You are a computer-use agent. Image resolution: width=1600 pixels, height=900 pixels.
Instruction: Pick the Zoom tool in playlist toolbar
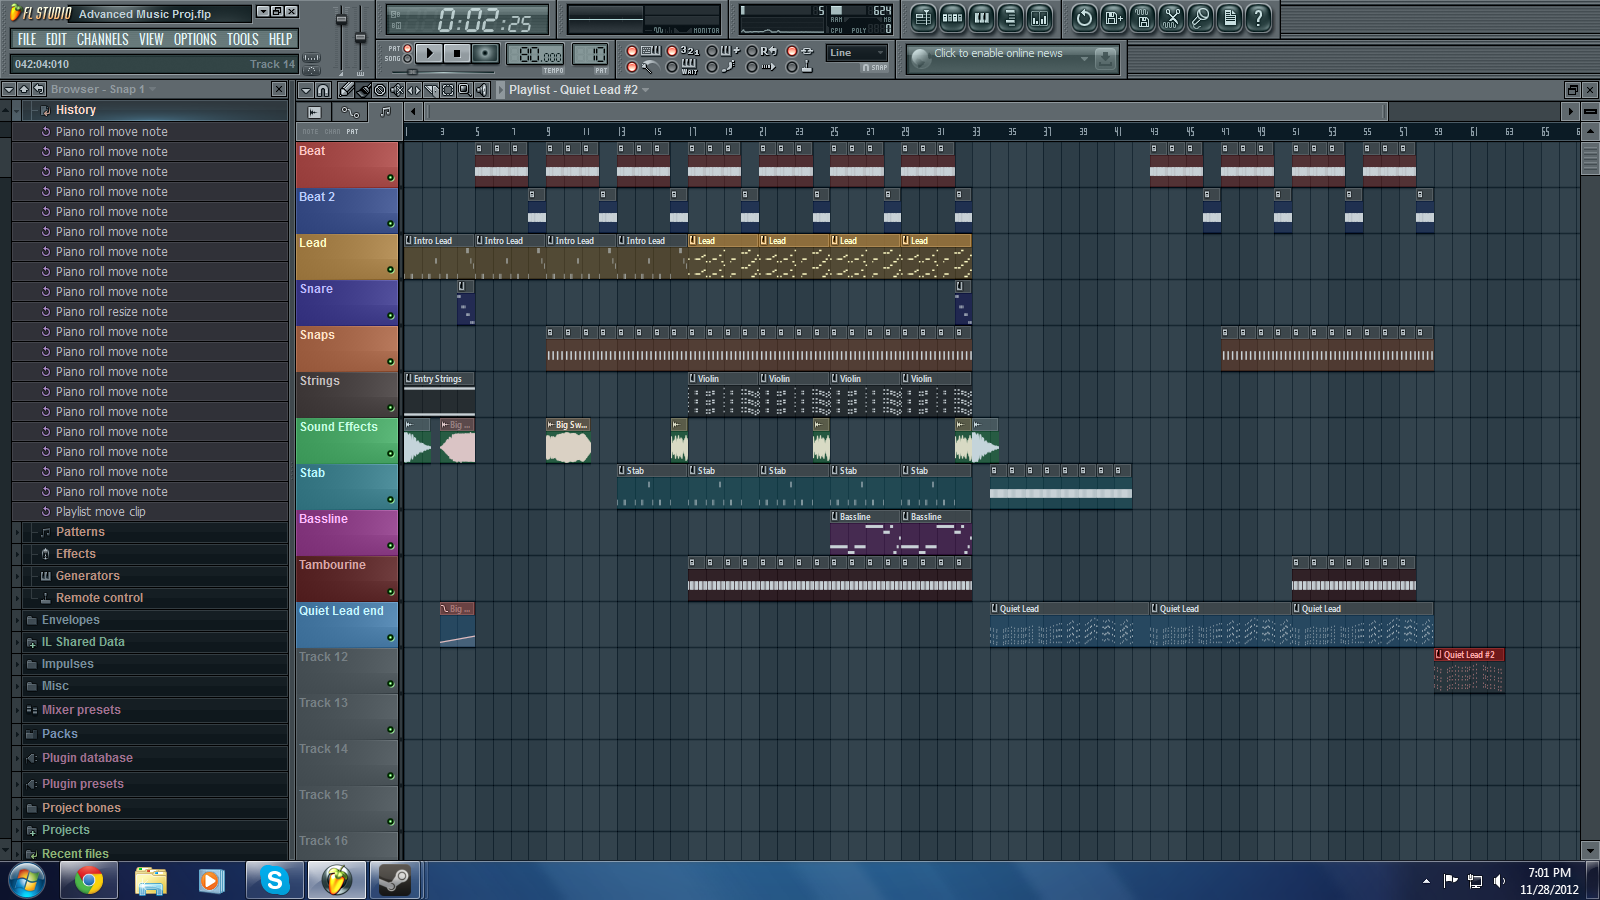coord(465,90)
